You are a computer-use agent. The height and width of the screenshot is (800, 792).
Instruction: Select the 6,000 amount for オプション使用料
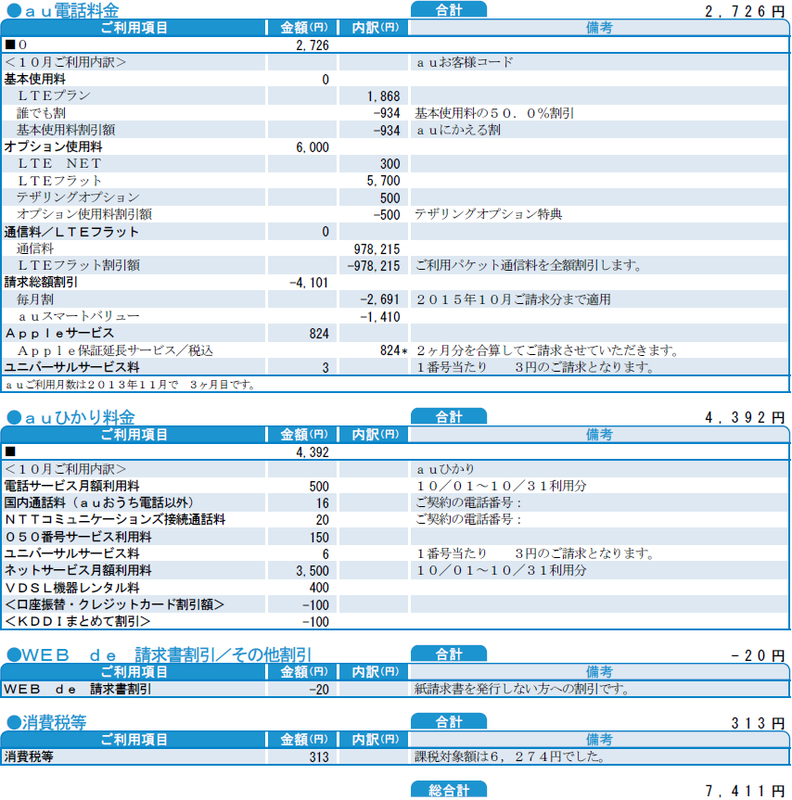tap(312, 147)
